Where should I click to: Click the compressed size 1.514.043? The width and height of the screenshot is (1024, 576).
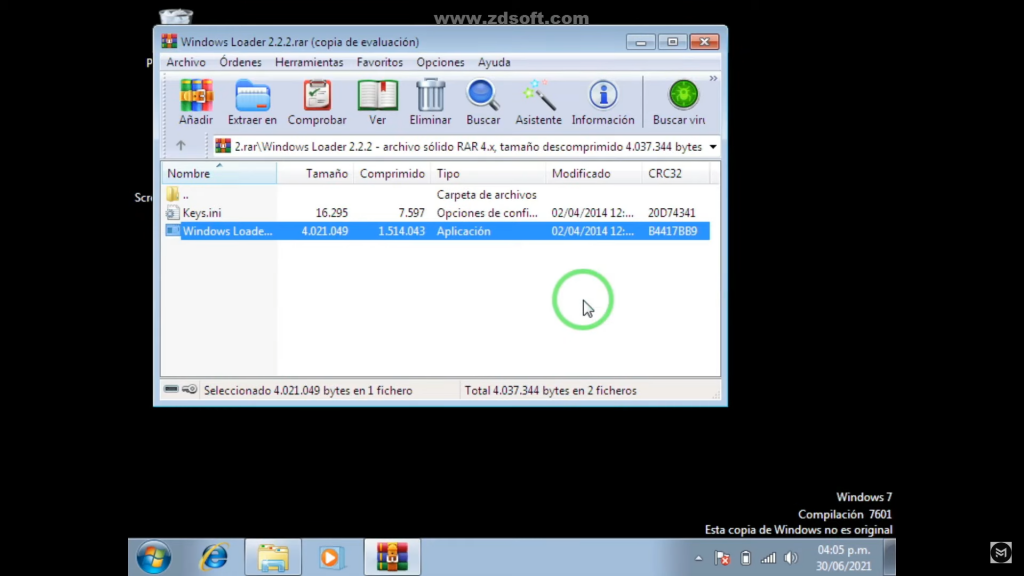[402, 231]
